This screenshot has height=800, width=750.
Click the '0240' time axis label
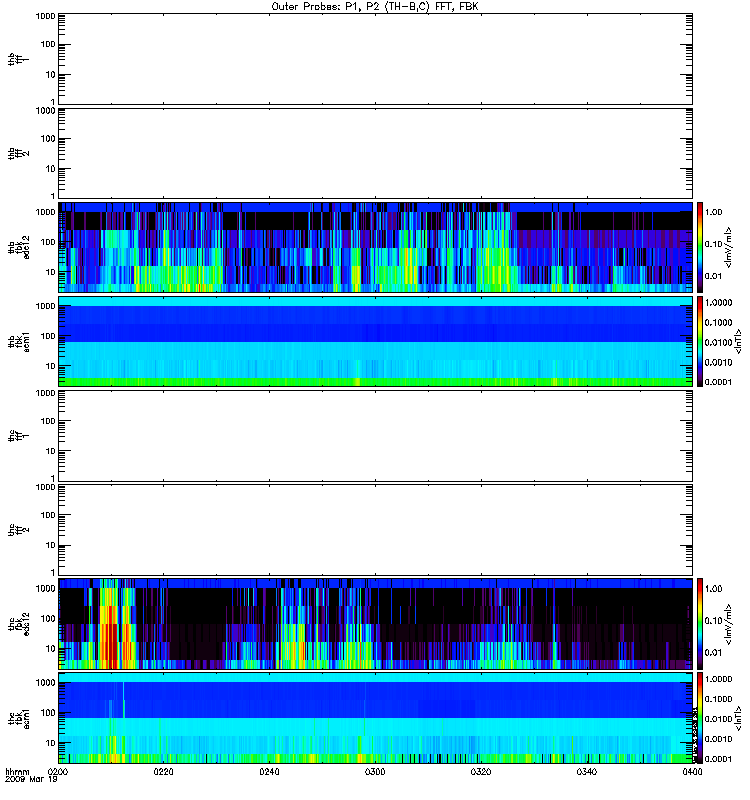(269, 771)
